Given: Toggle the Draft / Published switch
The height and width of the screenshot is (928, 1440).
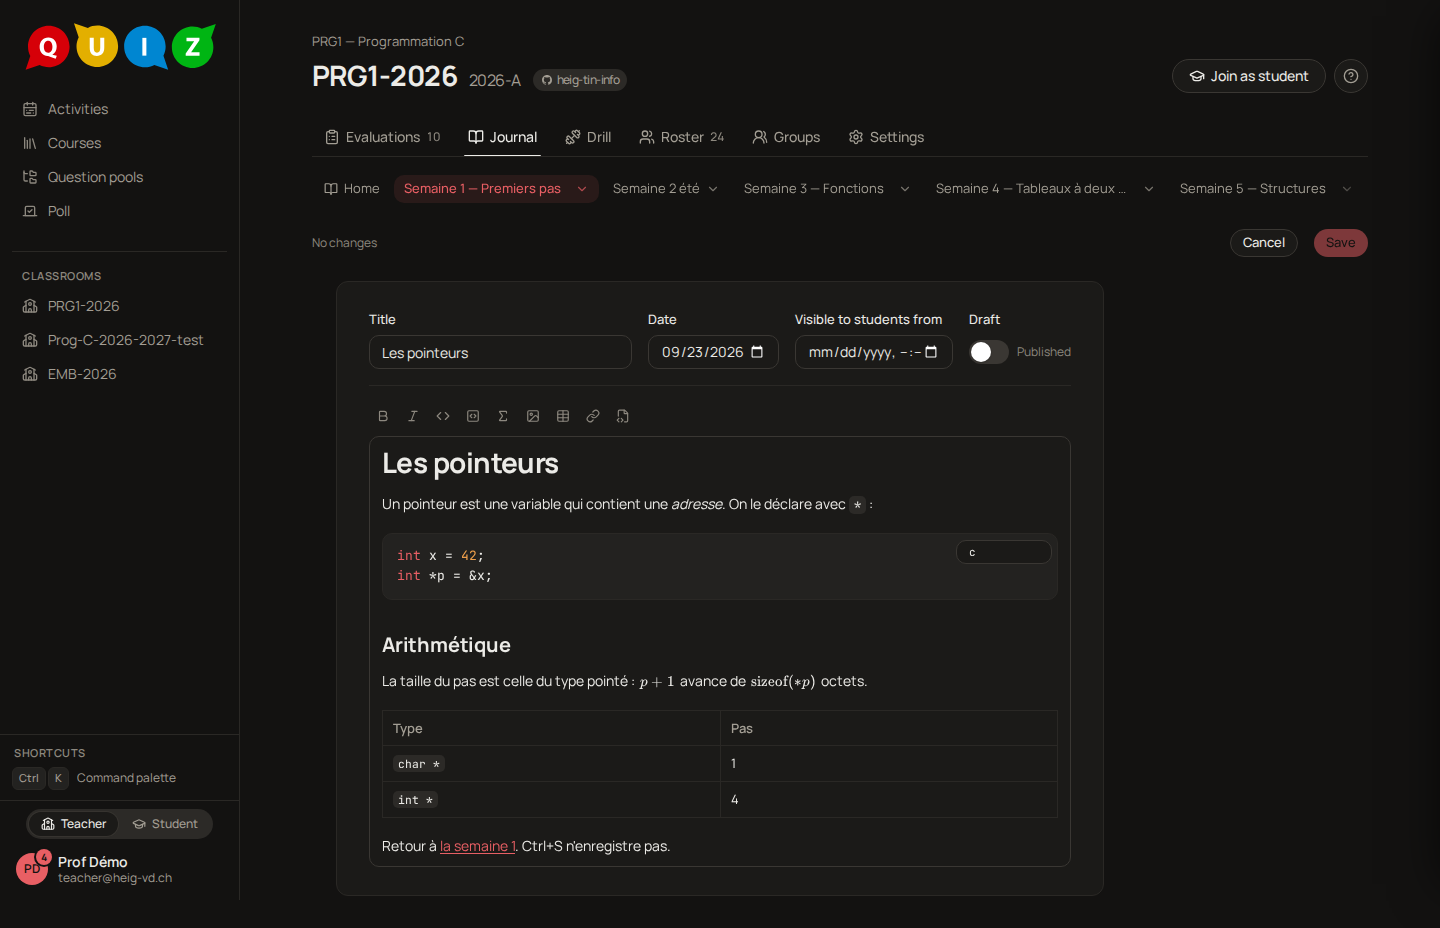Looking at the screenshot, I should (x=989, y=352).
